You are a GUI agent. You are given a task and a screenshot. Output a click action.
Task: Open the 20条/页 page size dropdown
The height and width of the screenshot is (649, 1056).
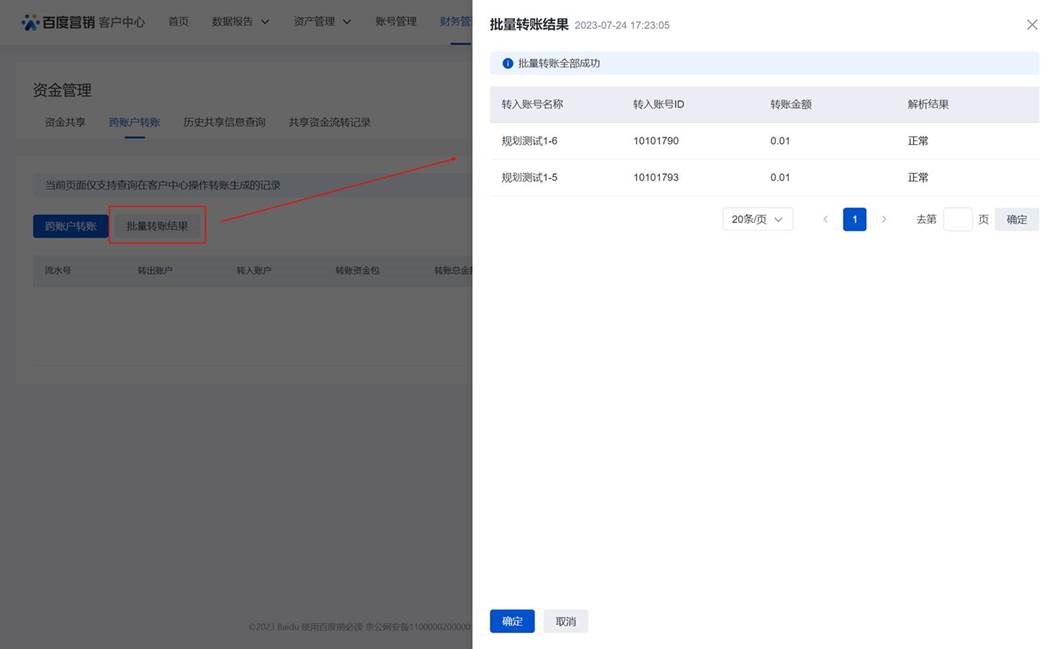pos(757,219)
